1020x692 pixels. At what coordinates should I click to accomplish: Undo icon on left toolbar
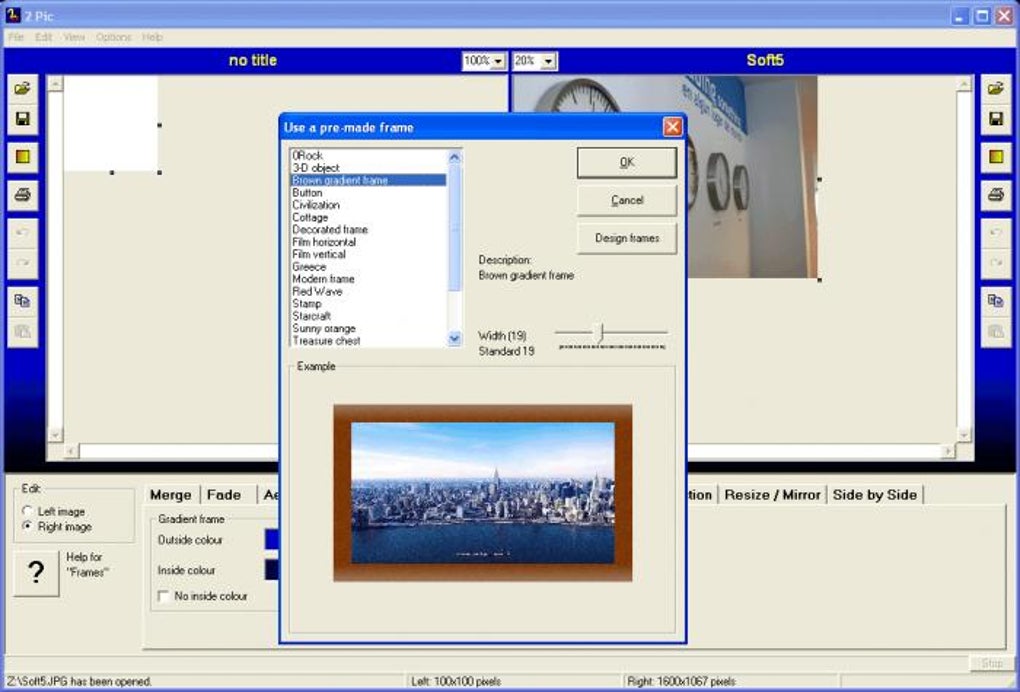coord(22,232)
